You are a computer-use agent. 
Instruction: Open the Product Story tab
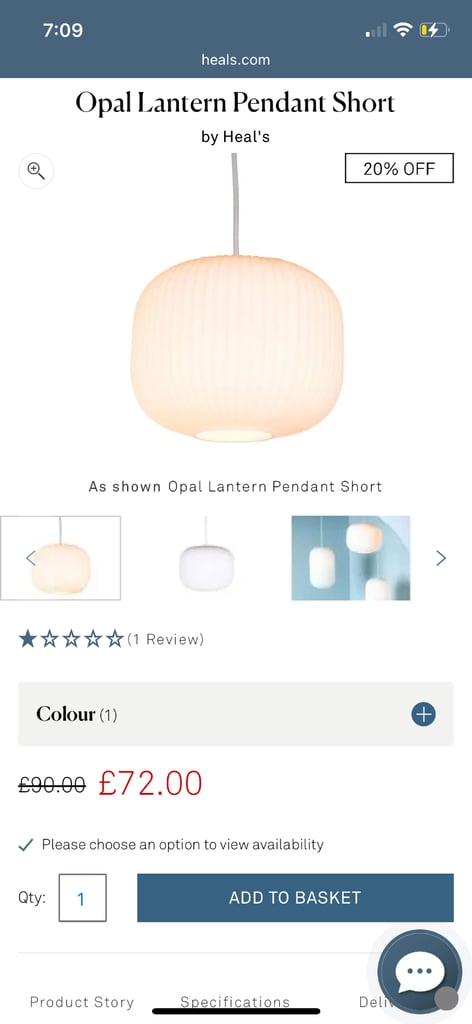[82, 1002]
